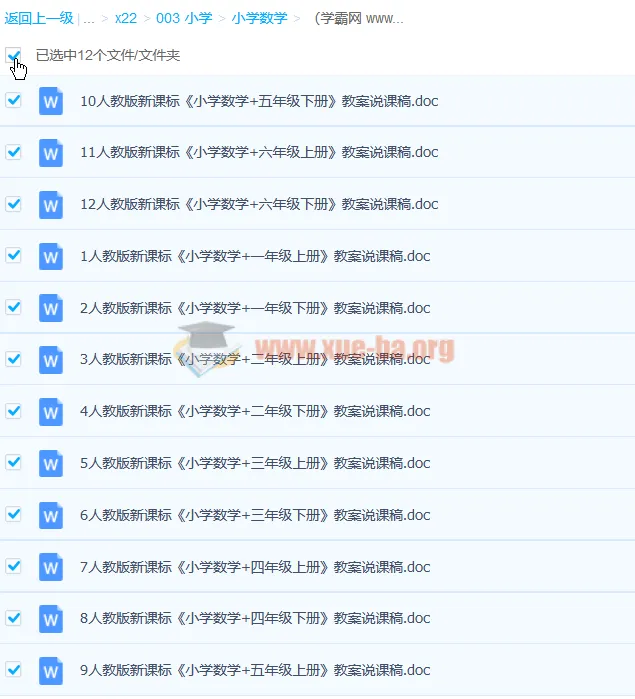Click Word icon of file 7人教版 四年级上册
Image resolution: width=635 pixels, height=699 pixels.
(50, 567)
